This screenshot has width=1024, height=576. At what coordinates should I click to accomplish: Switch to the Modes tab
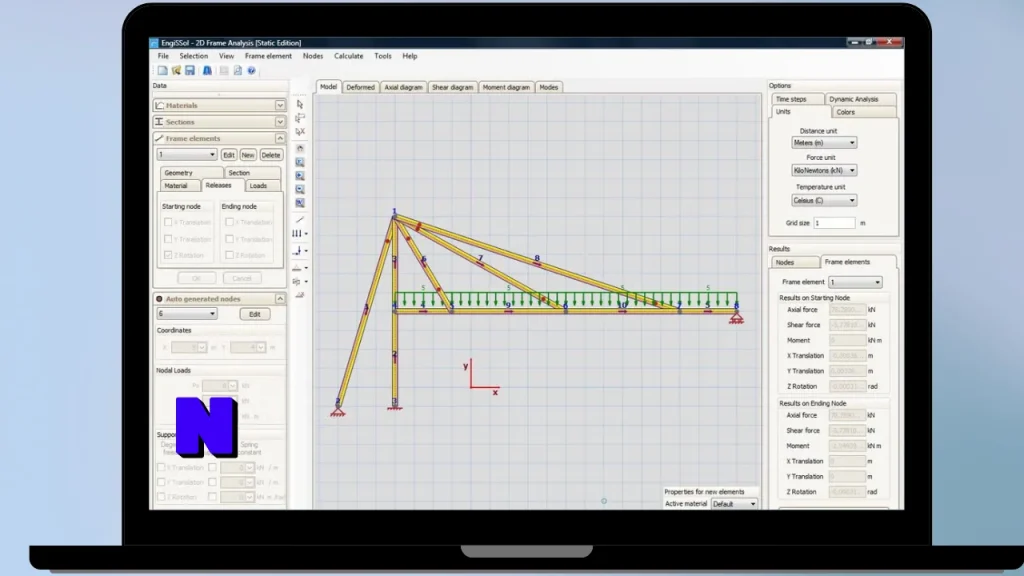tap(549, 88)
